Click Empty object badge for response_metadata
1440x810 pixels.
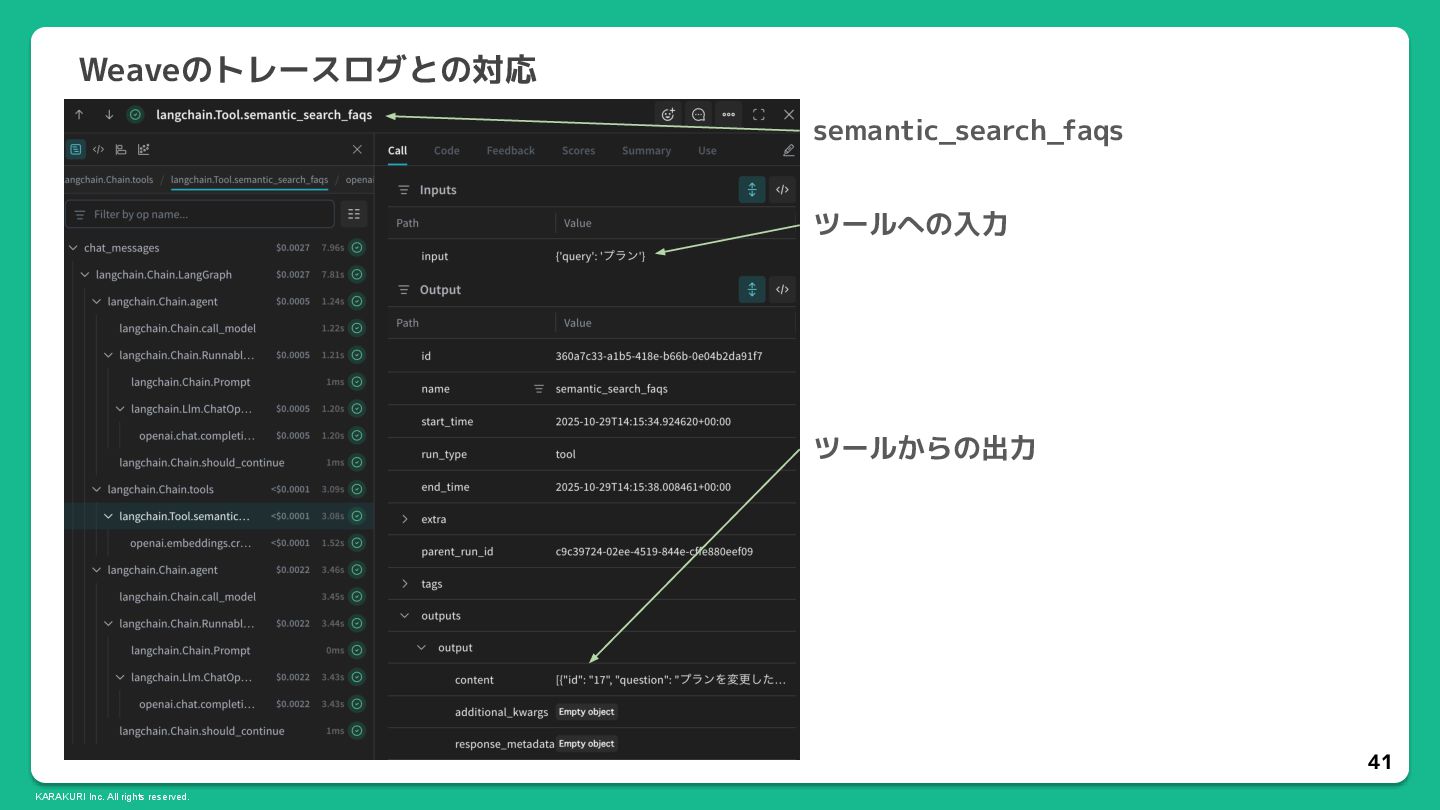point(587,744)
